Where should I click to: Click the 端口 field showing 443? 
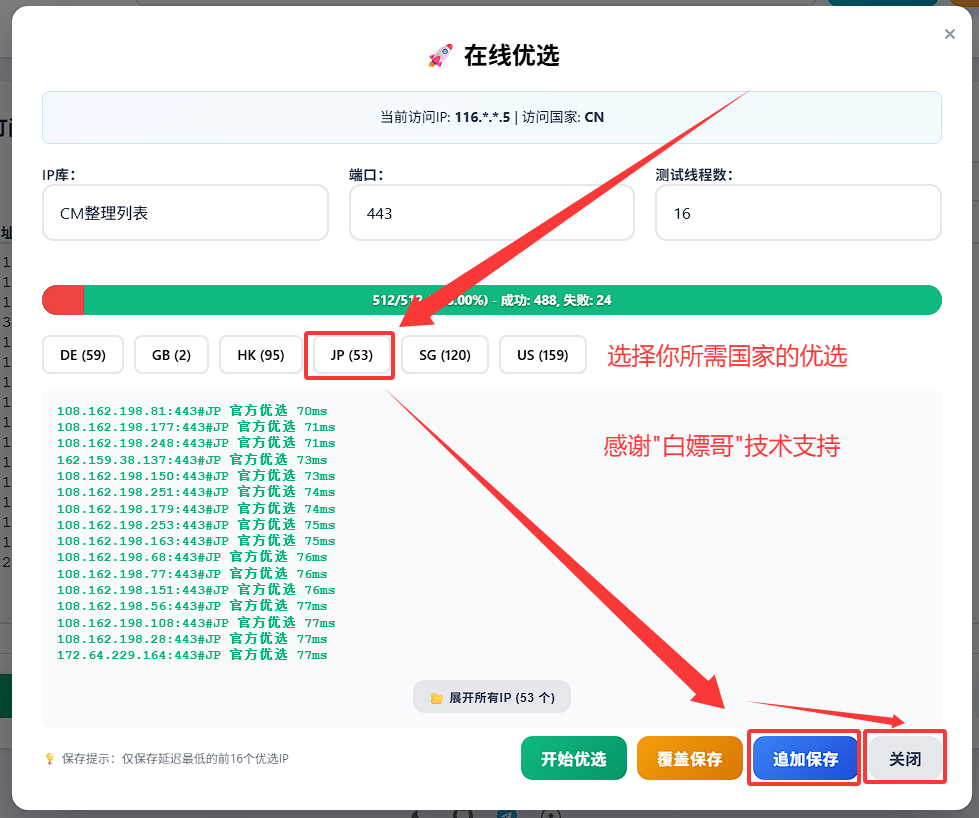[491, 213]
